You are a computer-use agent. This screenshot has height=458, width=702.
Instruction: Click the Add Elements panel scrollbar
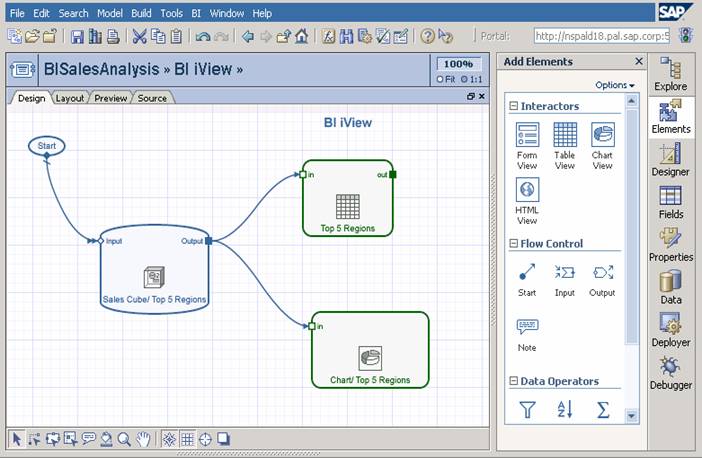coord(632,250)
